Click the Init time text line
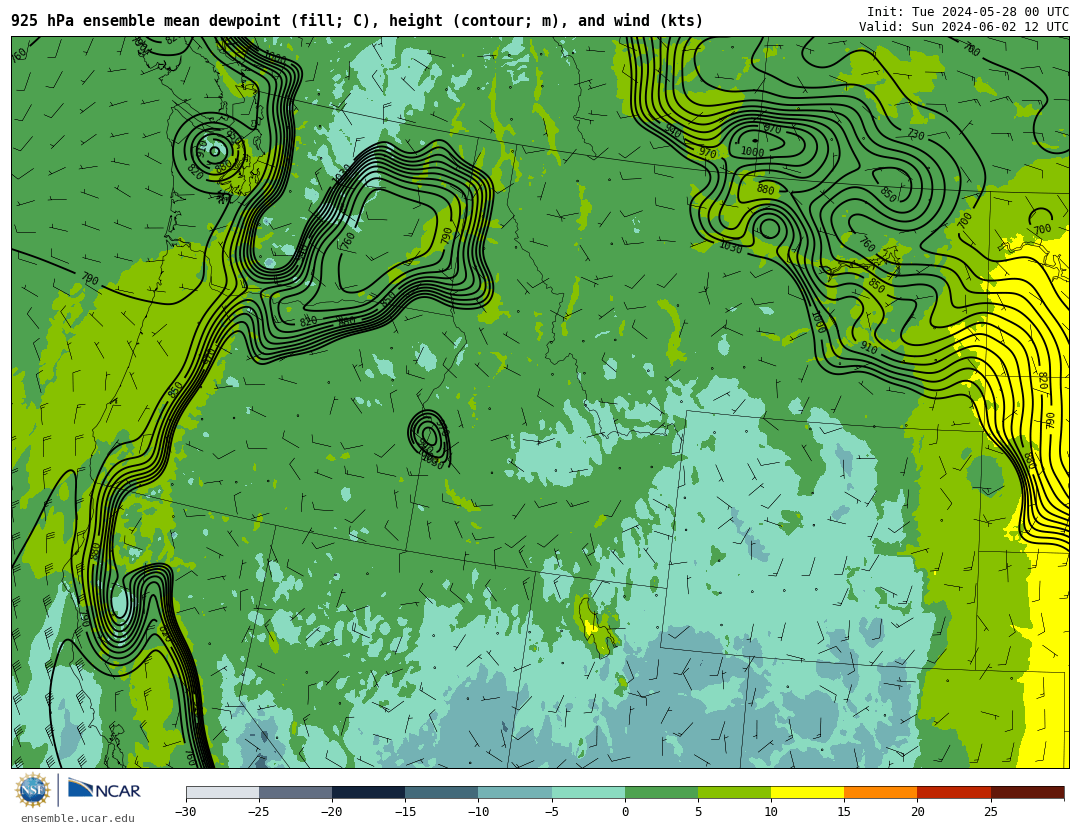 [968, 12]
